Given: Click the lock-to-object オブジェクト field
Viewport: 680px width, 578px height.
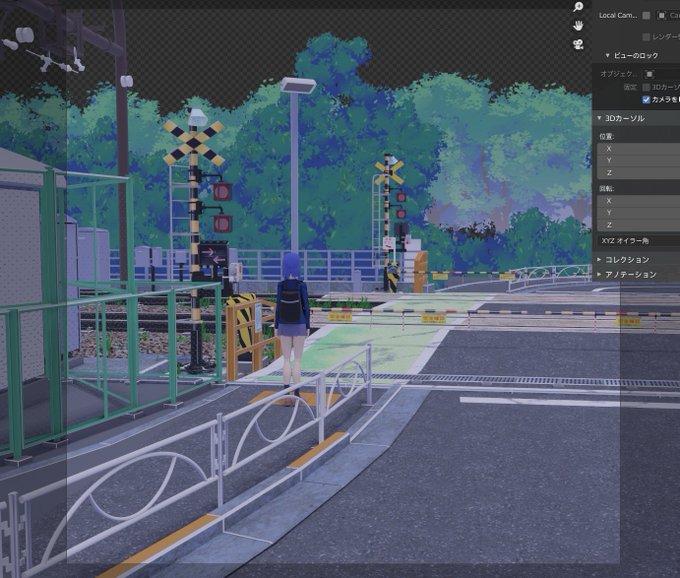Looking at the screenshot, I should [x=663, y=74].
